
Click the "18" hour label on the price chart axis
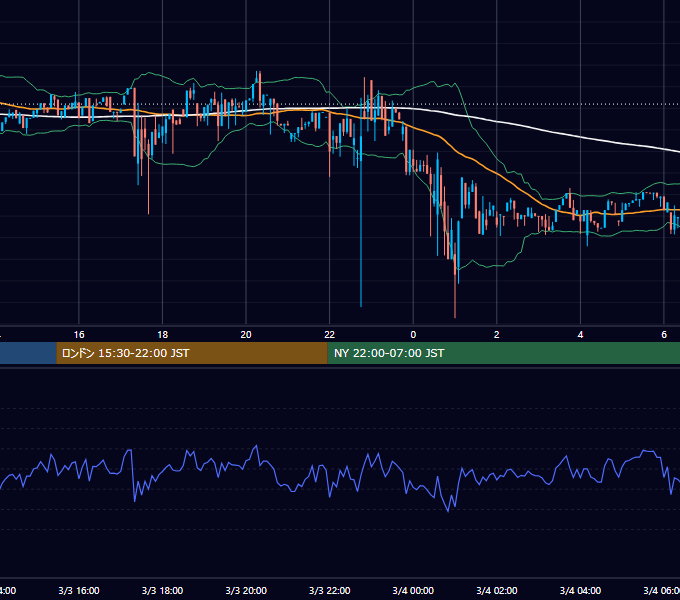tap(163, 335)
